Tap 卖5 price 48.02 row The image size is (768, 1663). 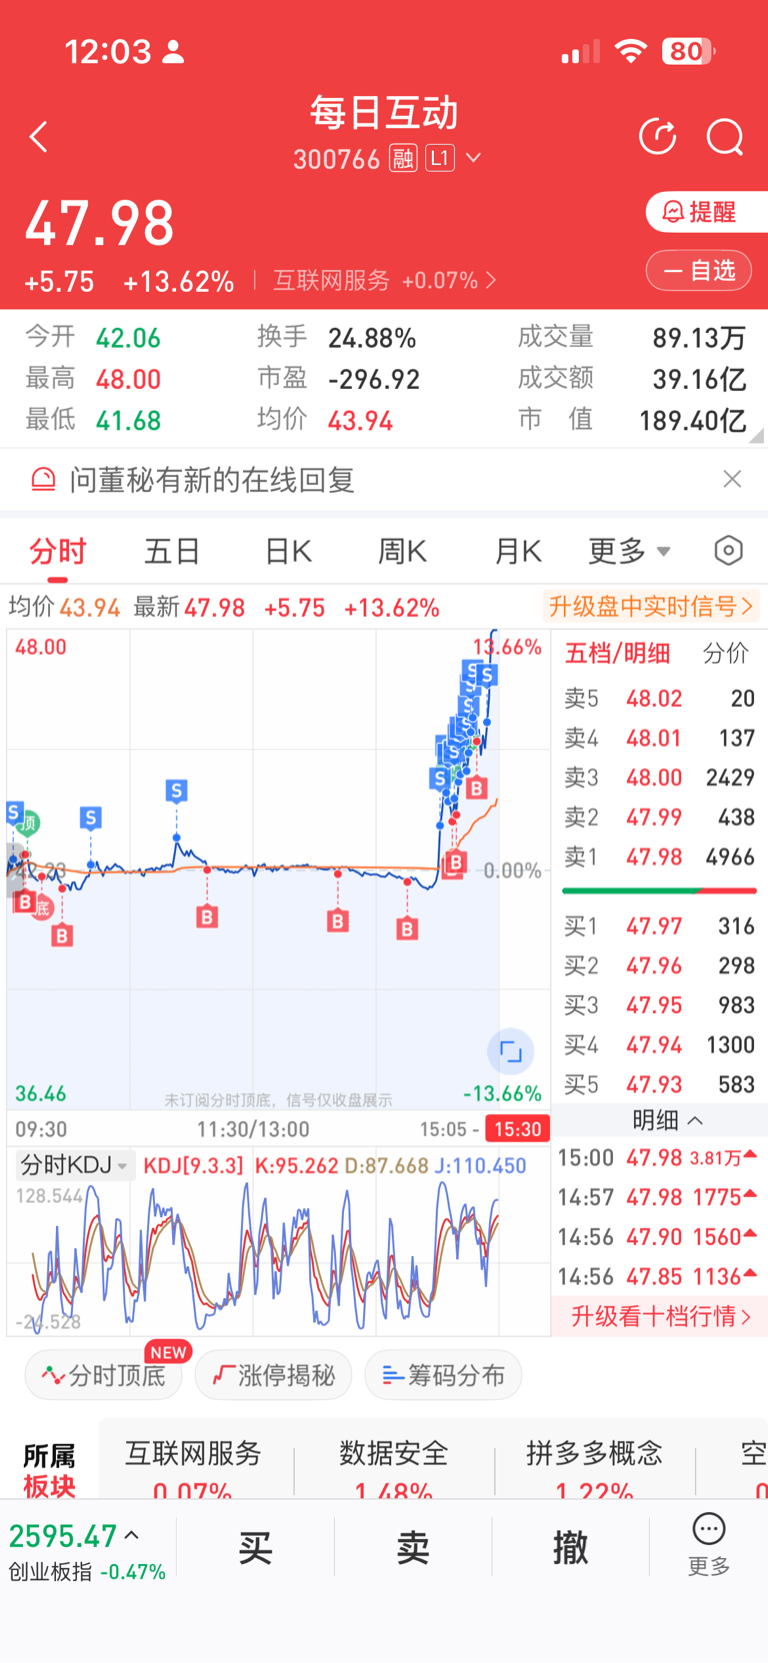pos(659,698)
